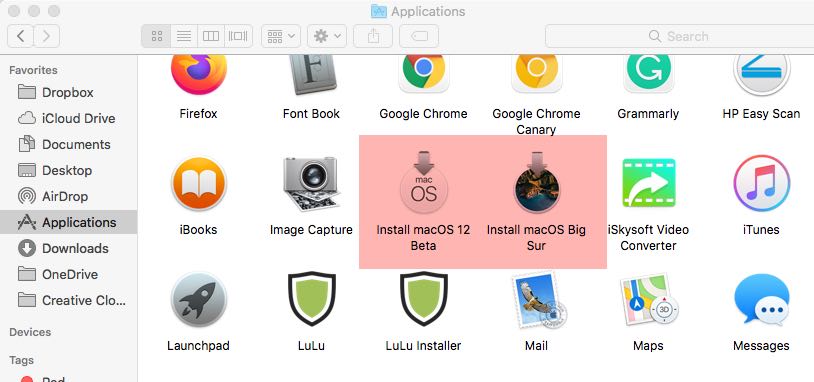Click the 'Image Capture' label text

pyautogui.click(x=311, y=229)
